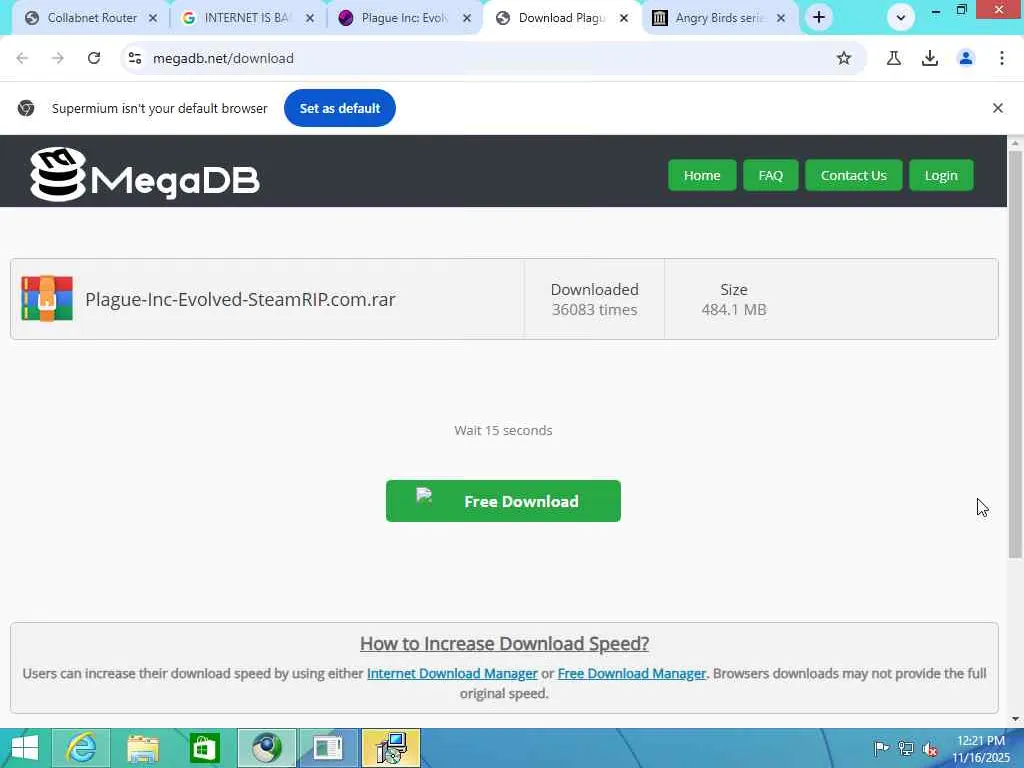
Task: Set Supermium as default browser
Action: coord(340,108)
